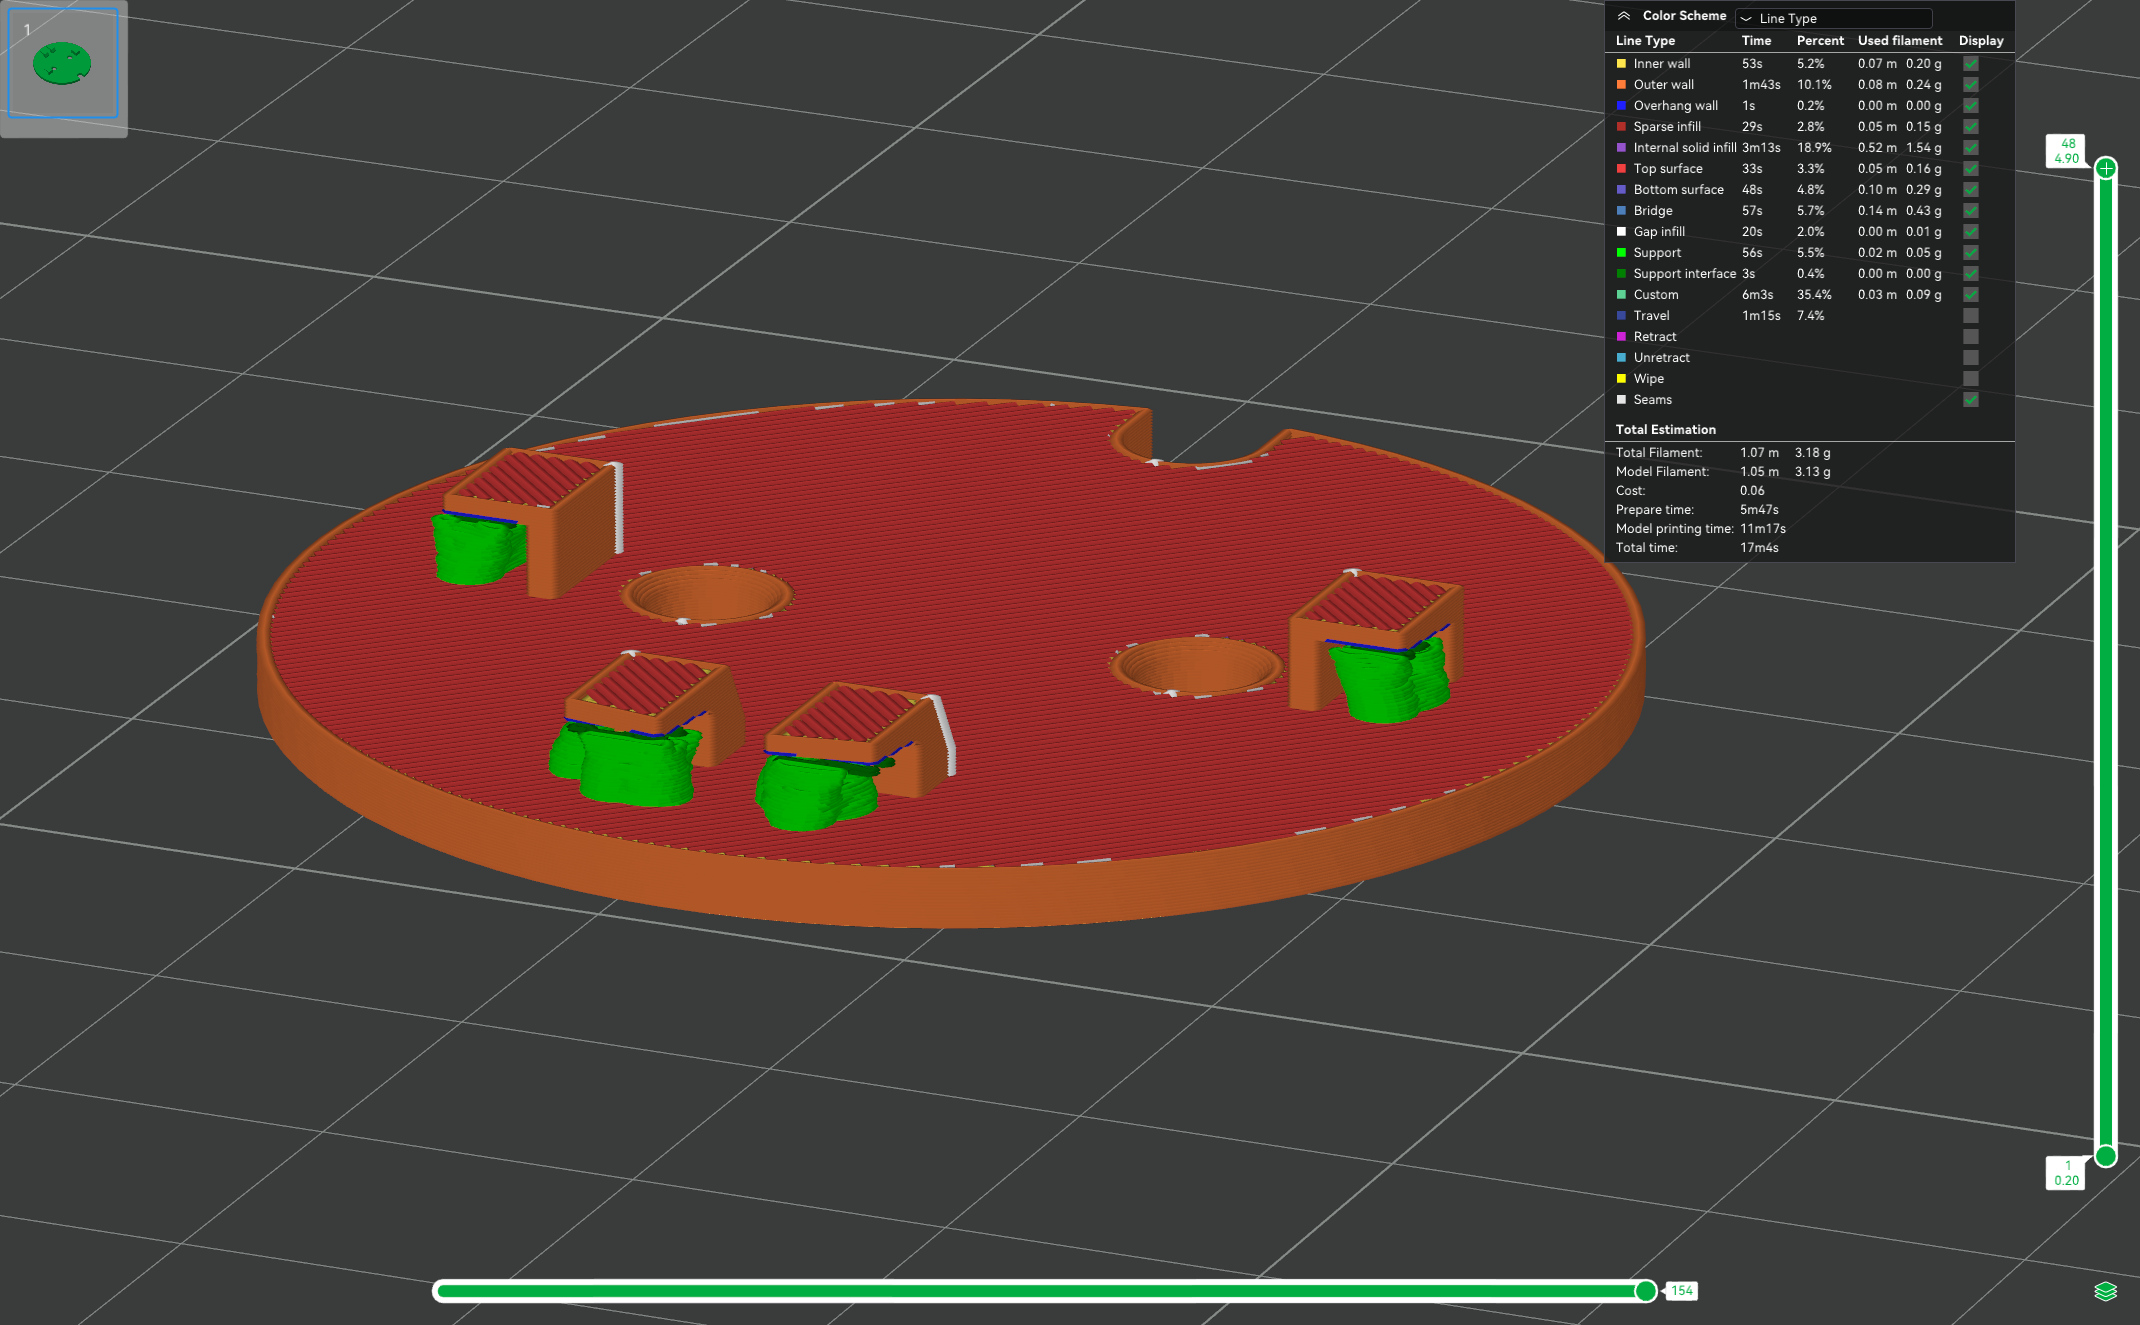Image resolution: width=2140 pixels, height=1325 pixels.
Task: Select plate 1 thumbnail preview
Action: pyautogui.click(x=63, y=64)
